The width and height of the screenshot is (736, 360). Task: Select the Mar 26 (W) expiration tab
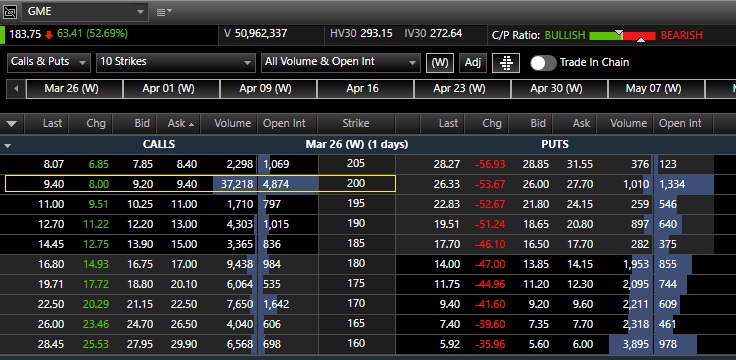pyautogui.click(x=74, y=89)
